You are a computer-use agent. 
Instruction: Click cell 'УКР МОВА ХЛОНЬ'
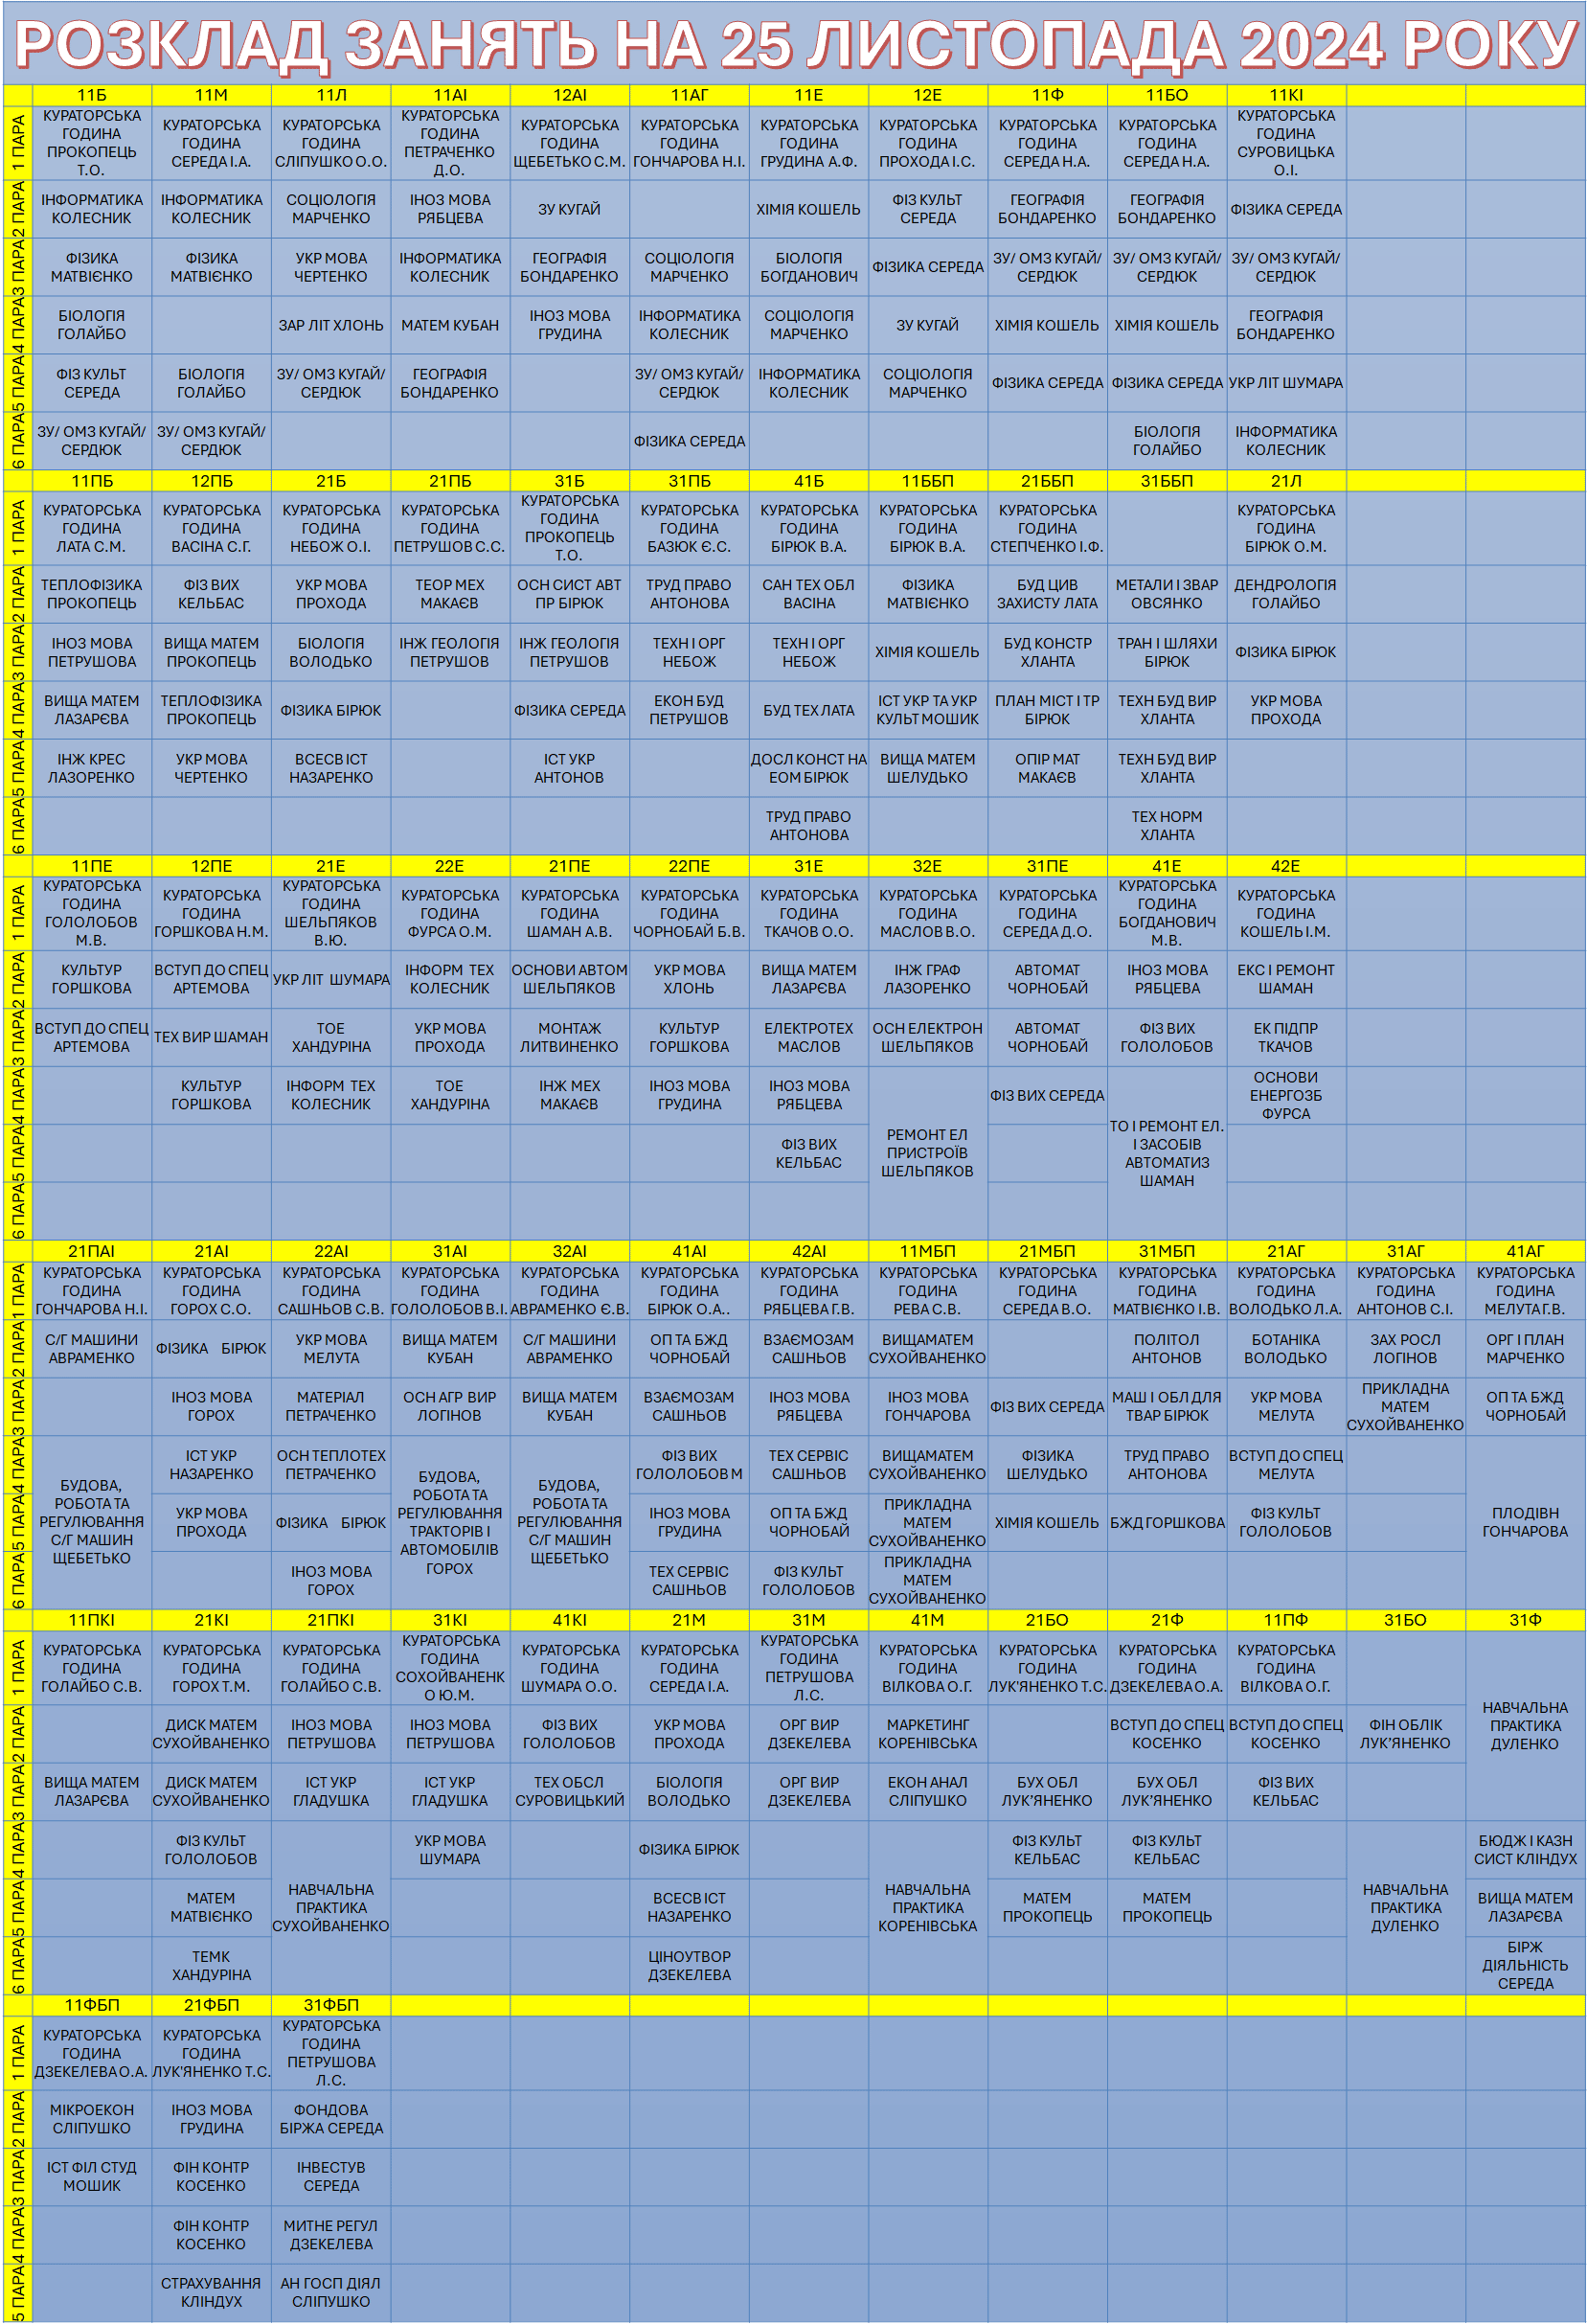[689, 979]
